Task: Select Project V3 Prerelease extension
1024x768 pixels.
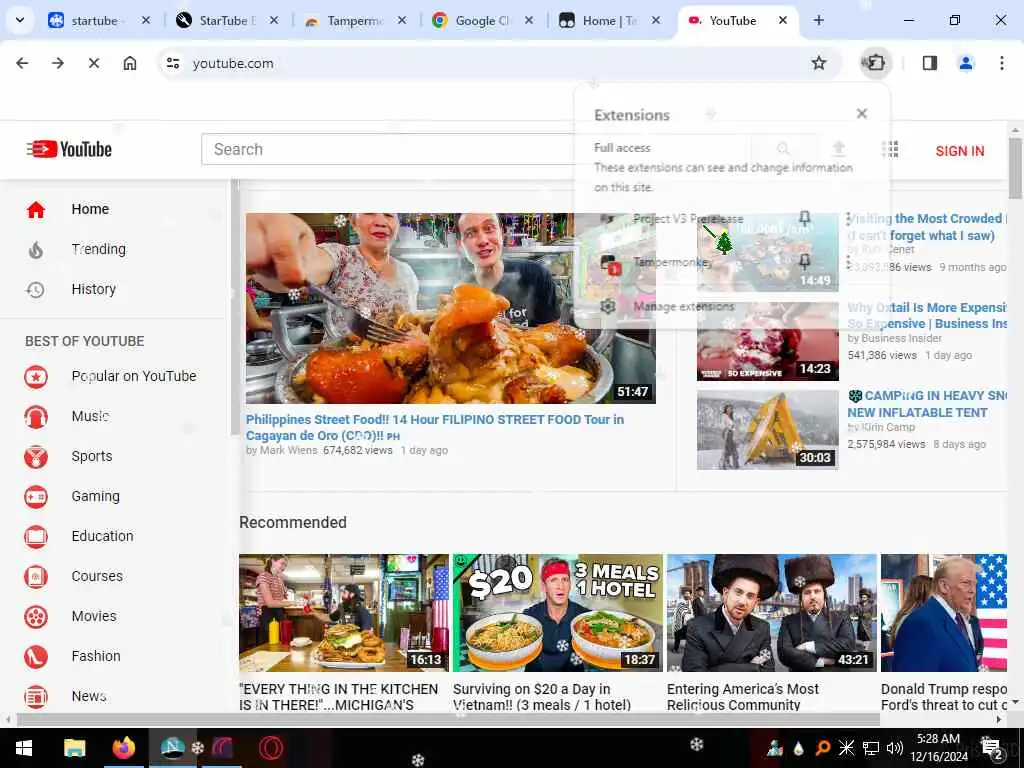Action: click(688, 218)
